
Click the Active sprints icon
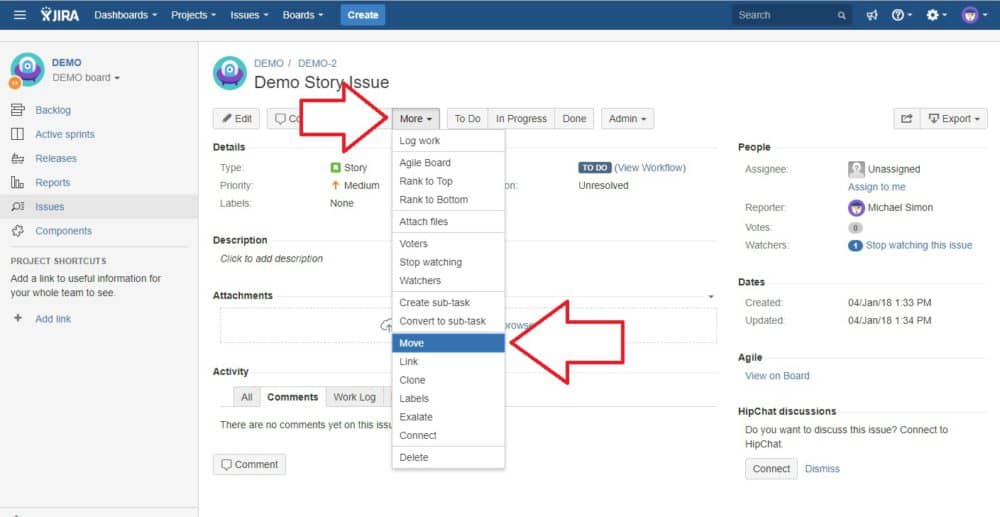tap(17, 134)
